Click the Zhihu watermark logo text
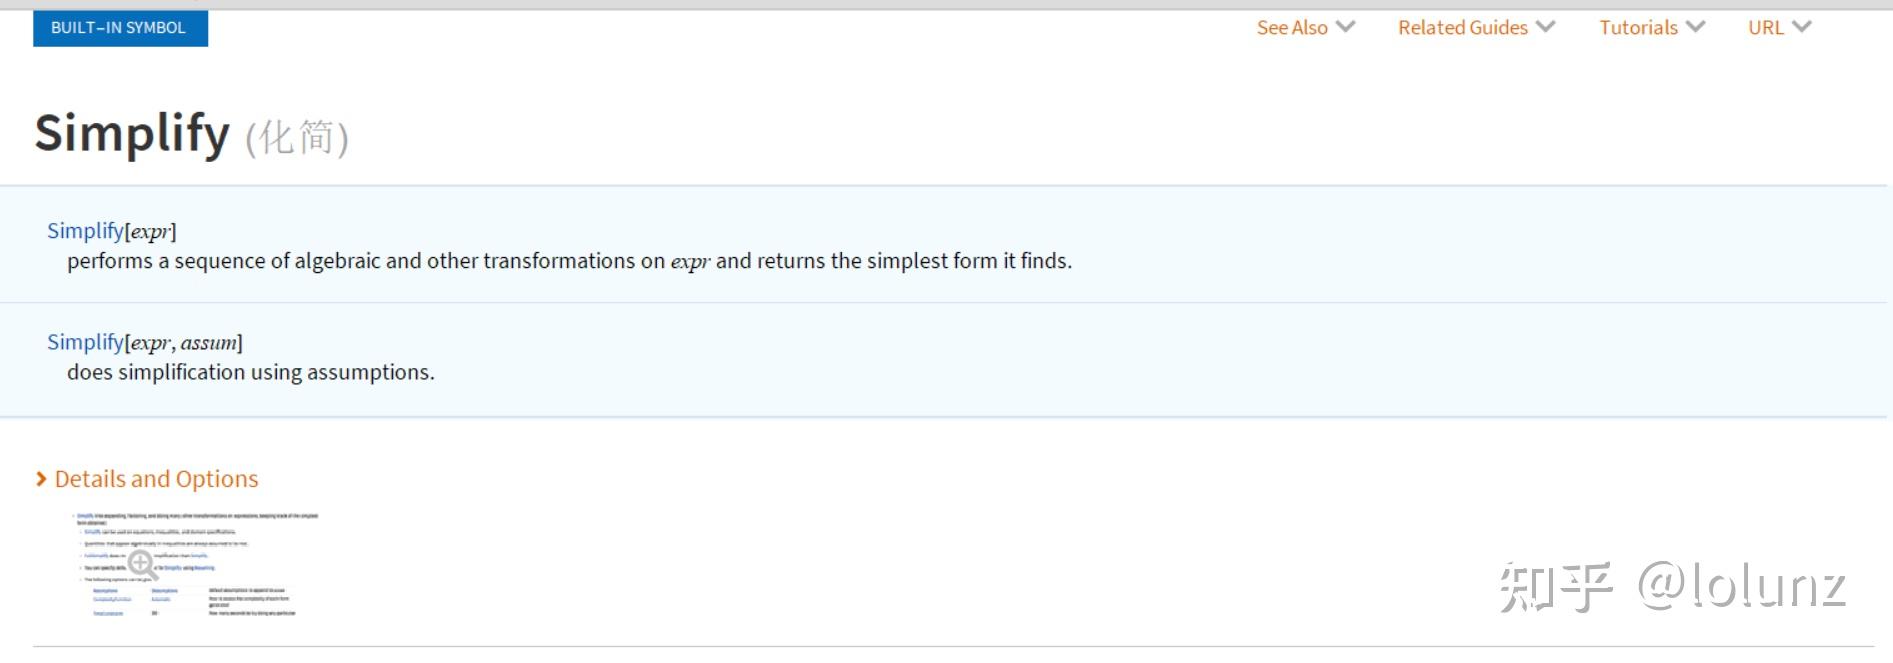The height and width of the screenshot is (663, 1893). pyautogui.click(x=1556, y=587)
